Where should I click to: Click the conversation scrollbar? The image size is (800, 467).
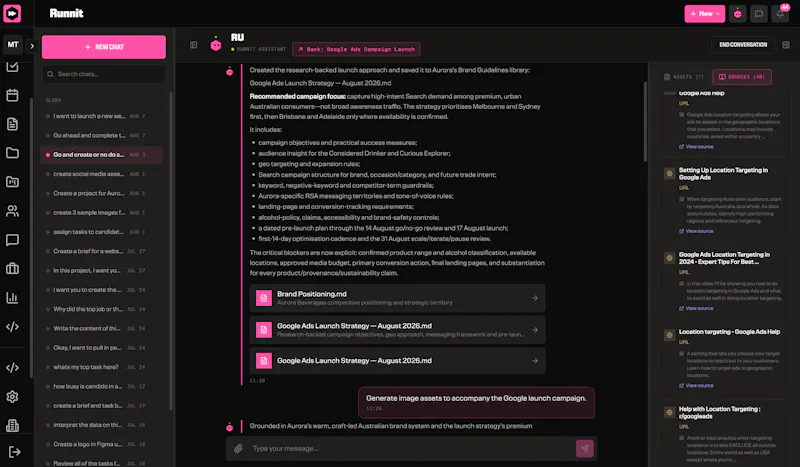[x=645, y=121]
